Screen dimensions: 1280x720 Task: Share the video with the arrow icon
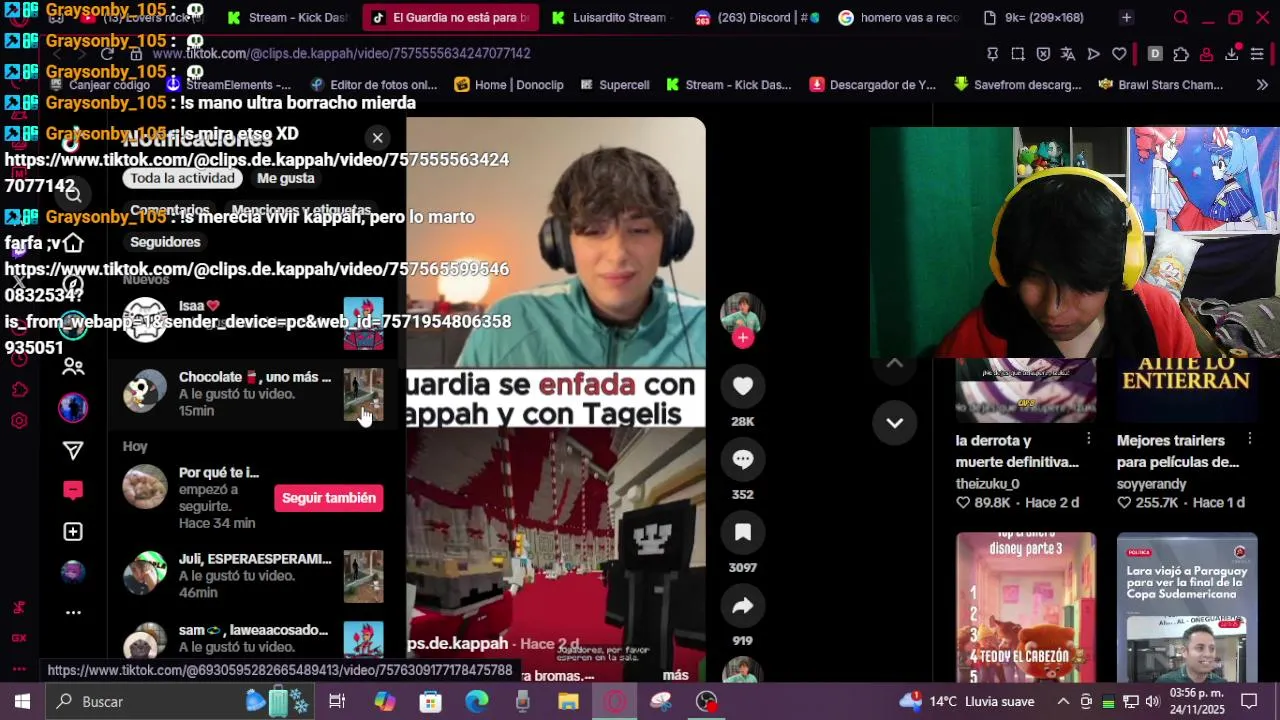pos(742,605)
